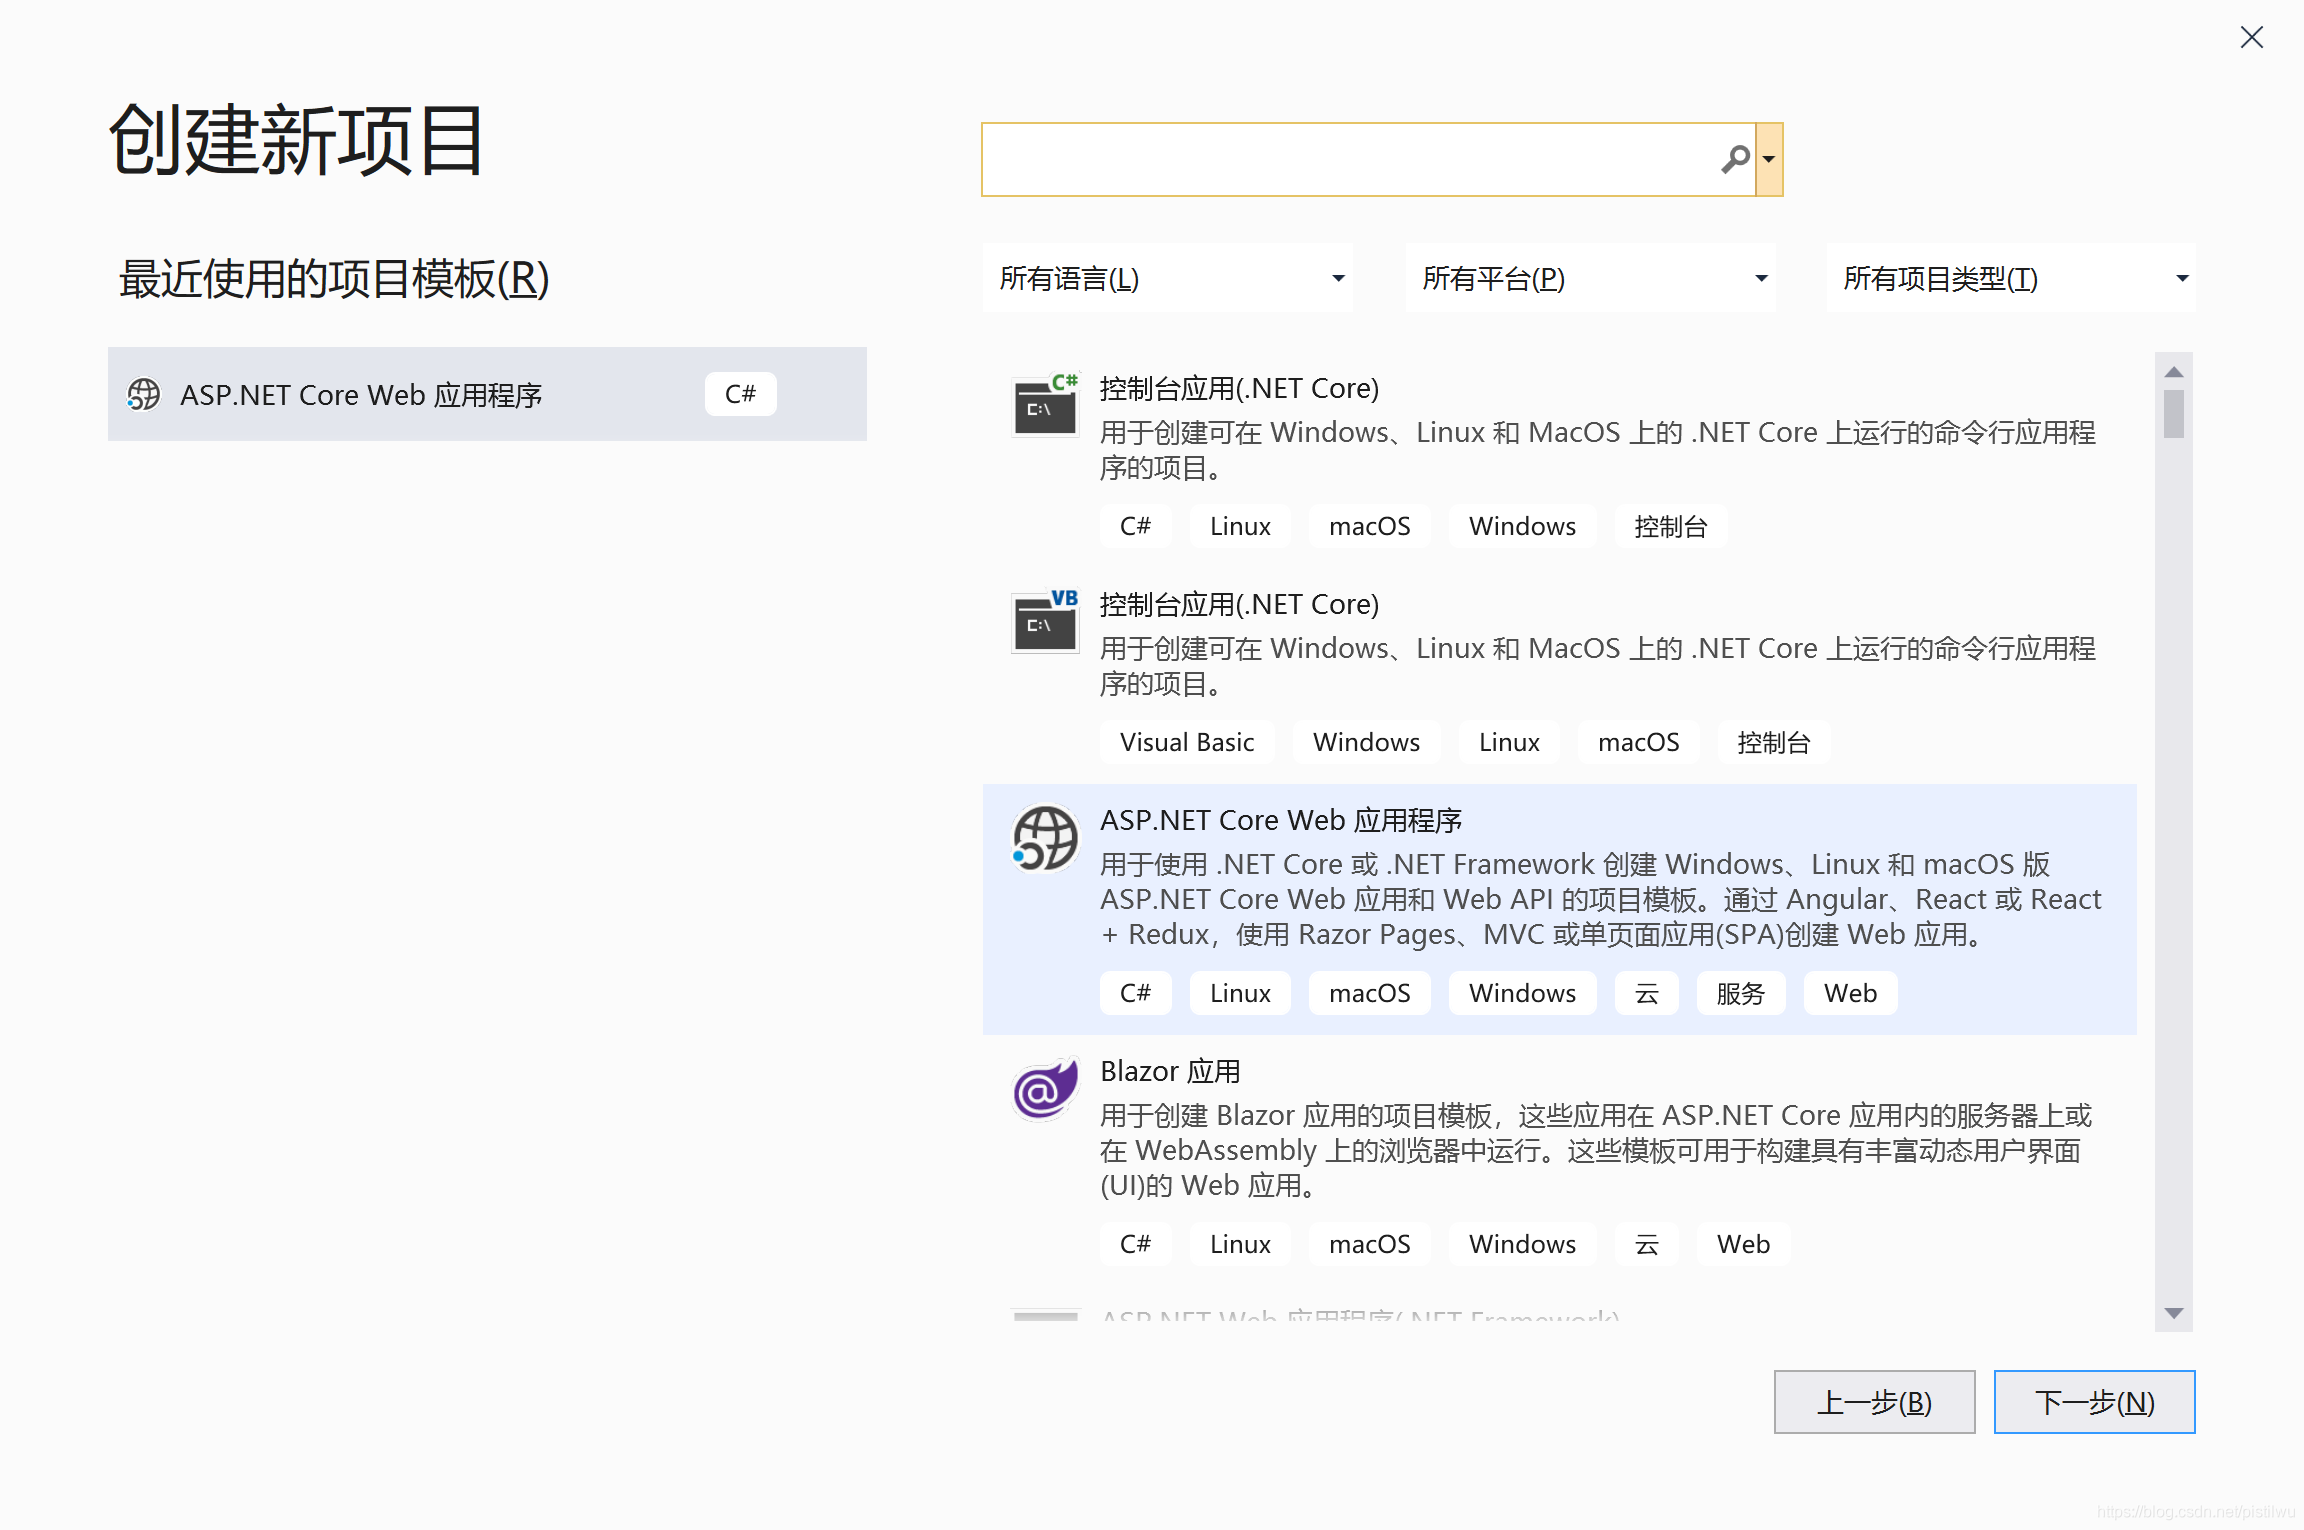Viewport: 2304px width, 1530px height.
Task: Select the Blazor 应用 template
Action: [1170, 1071]
